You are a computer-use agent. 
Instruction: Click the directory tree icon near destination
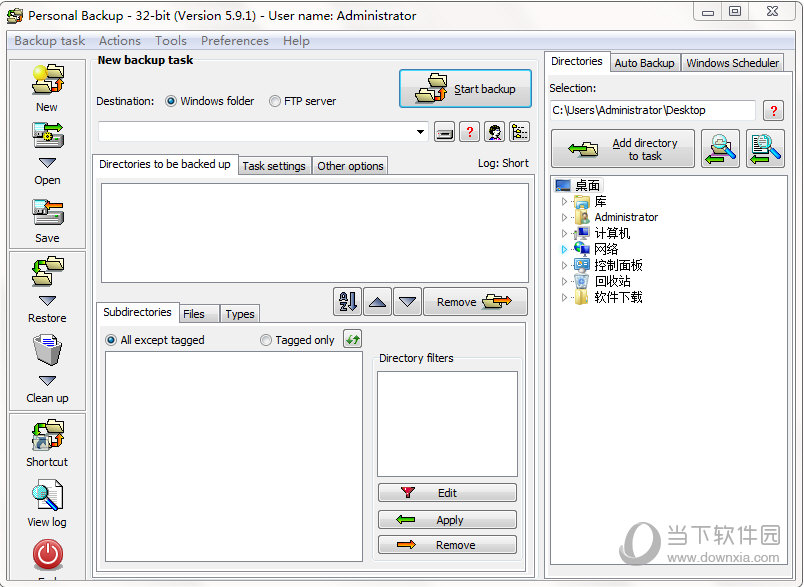[x=519, y=132]
